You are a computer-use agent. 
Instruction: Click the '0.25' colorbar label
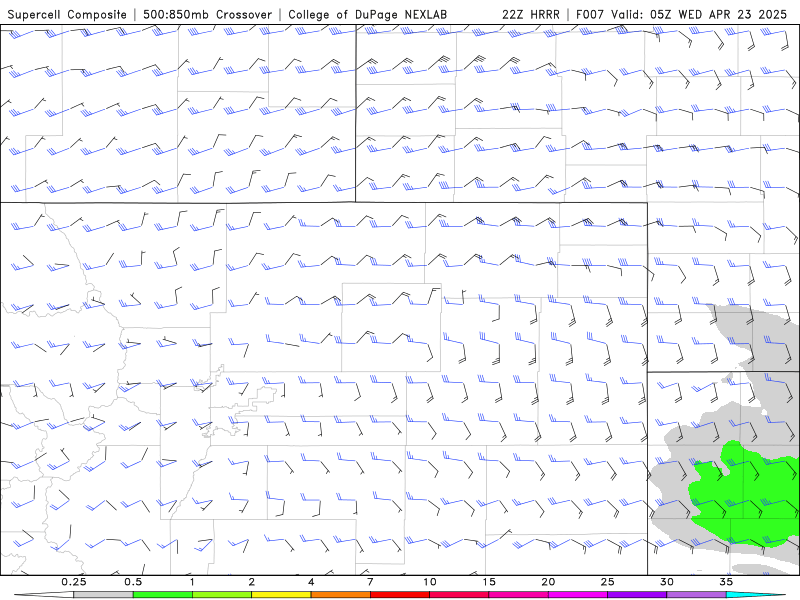click(74, 582)
